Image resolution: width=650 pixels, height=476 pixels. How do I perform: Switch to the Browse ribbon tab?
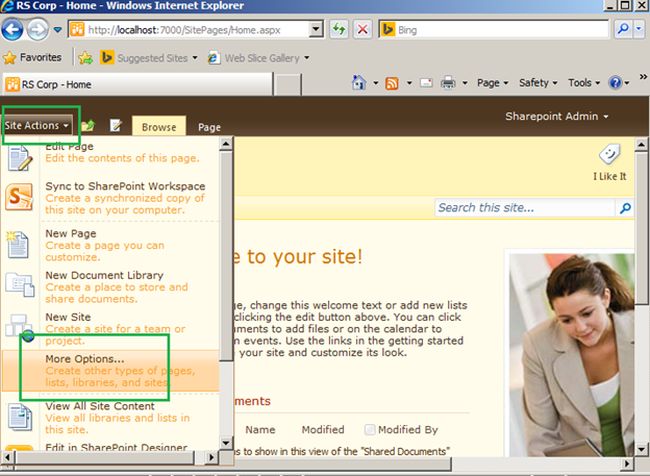pyautogui.click(x=159, y=127)
